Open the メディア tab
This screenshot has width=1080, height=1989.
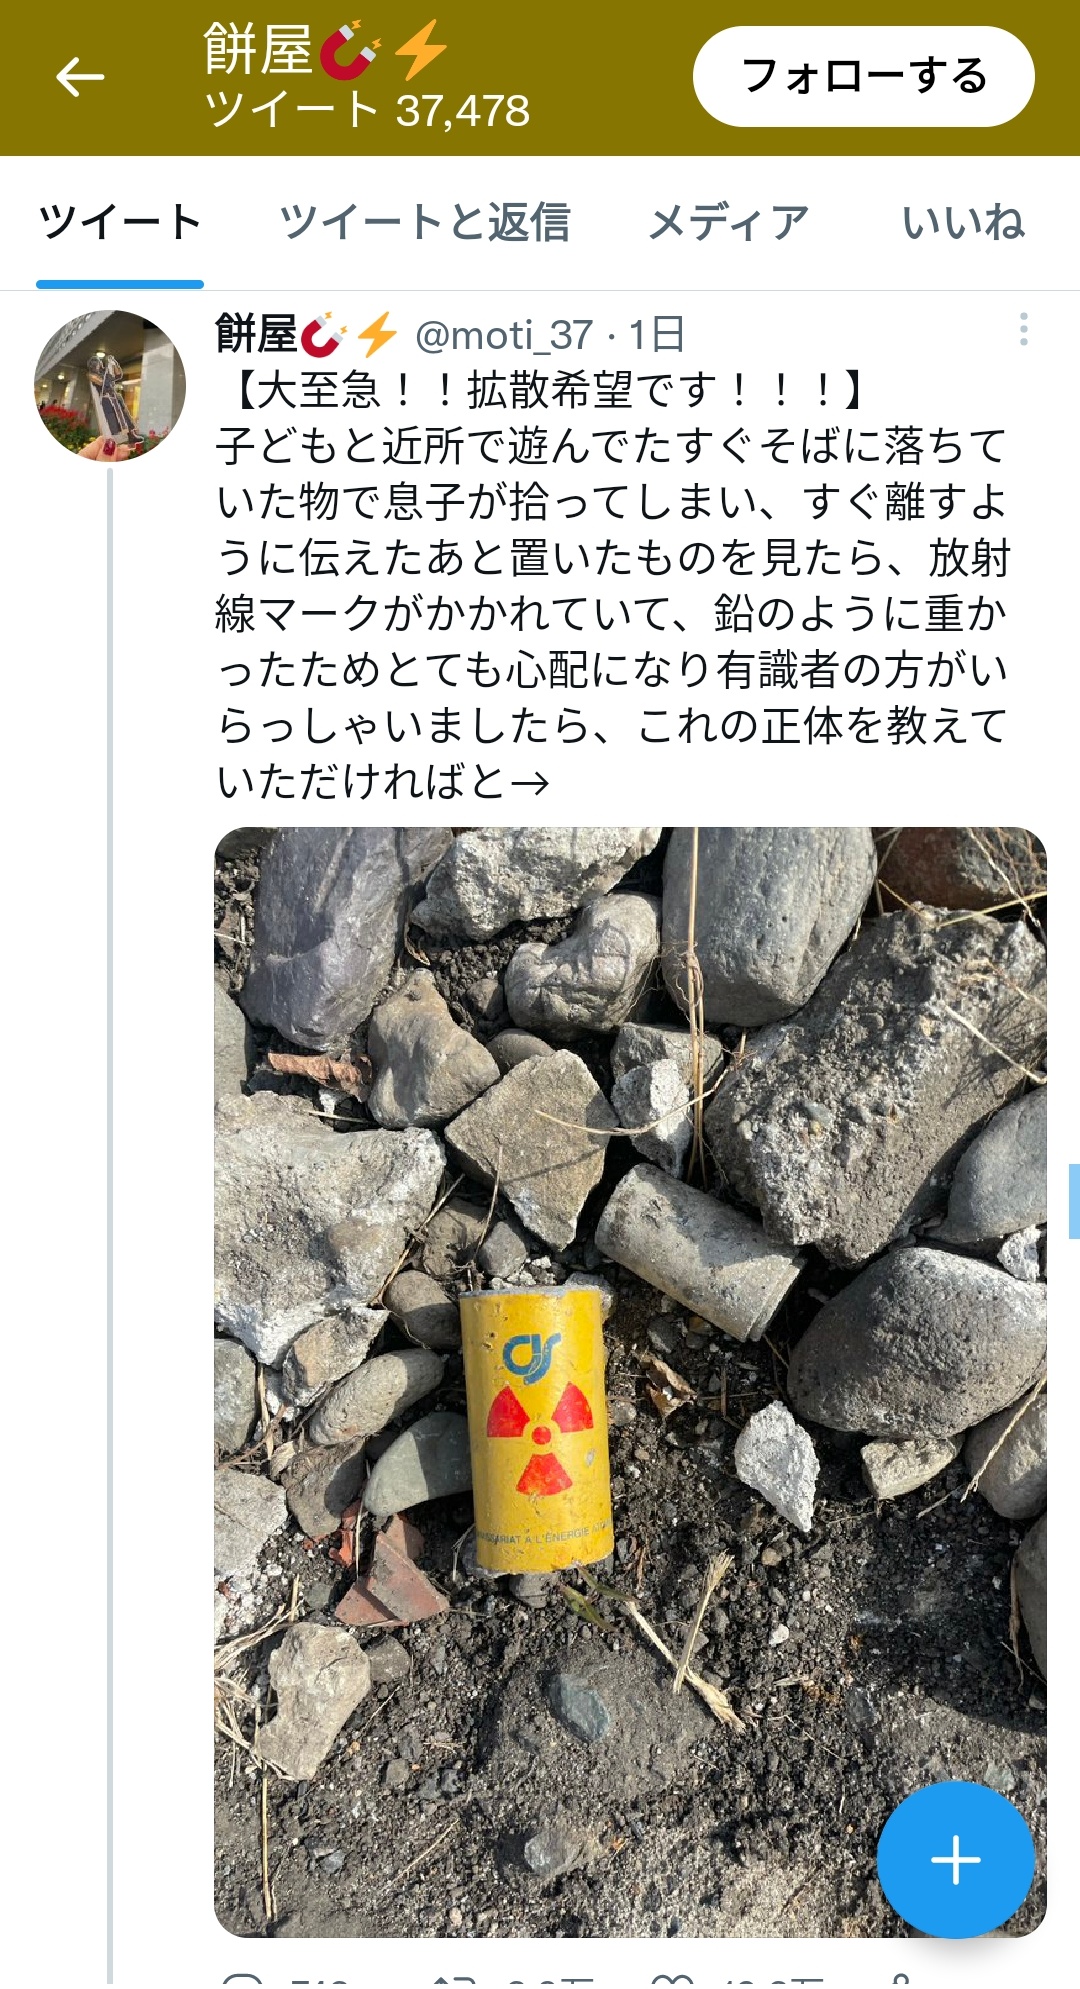728,222
